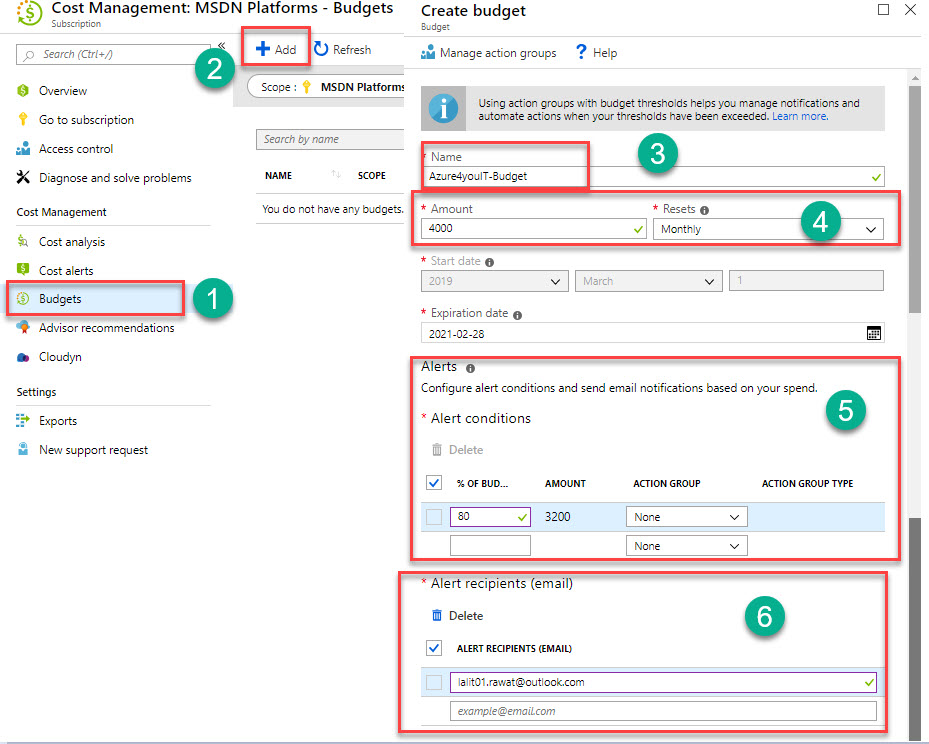Select Cost alerts in the sidebar
Viewport: 929px width, 744px height.
tap(66, 270)
